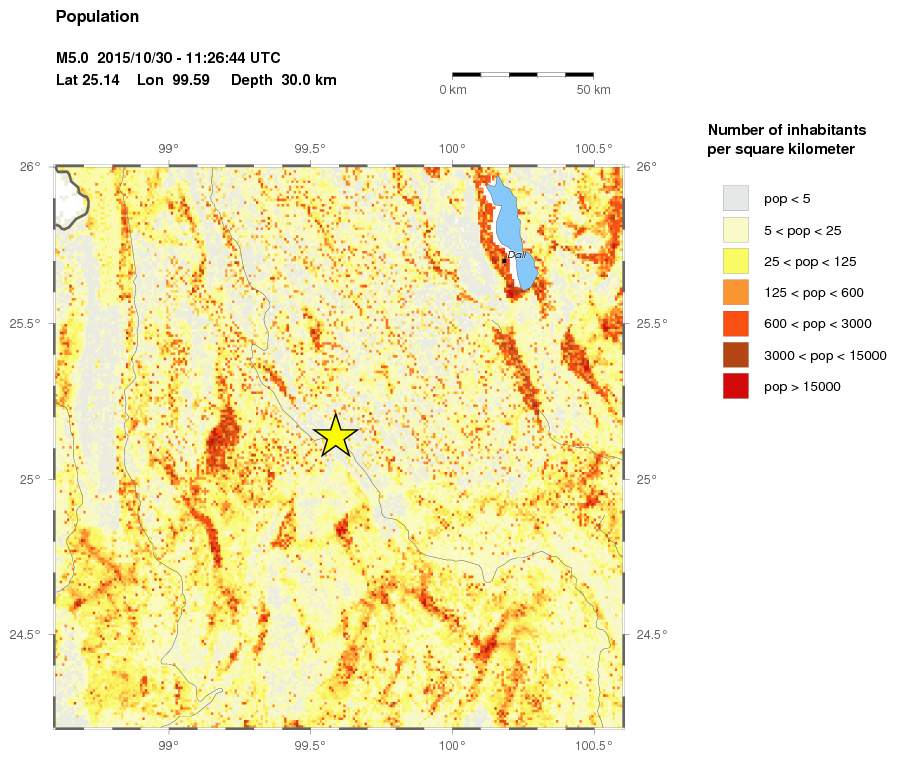Select the dark red 'pop > 15000' swatch

point(736,386)
